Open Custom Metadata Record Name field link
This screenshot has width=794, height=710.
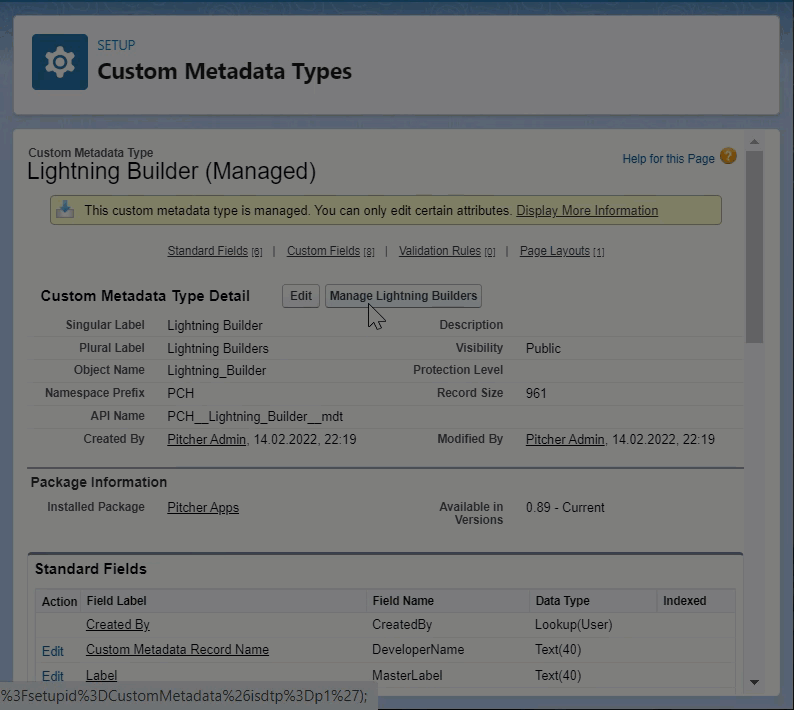point(177,650)
